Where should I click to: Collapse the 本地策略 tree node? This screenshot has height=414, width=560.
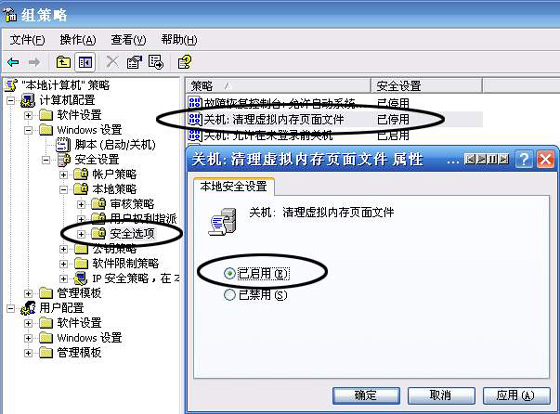point(64,189)
